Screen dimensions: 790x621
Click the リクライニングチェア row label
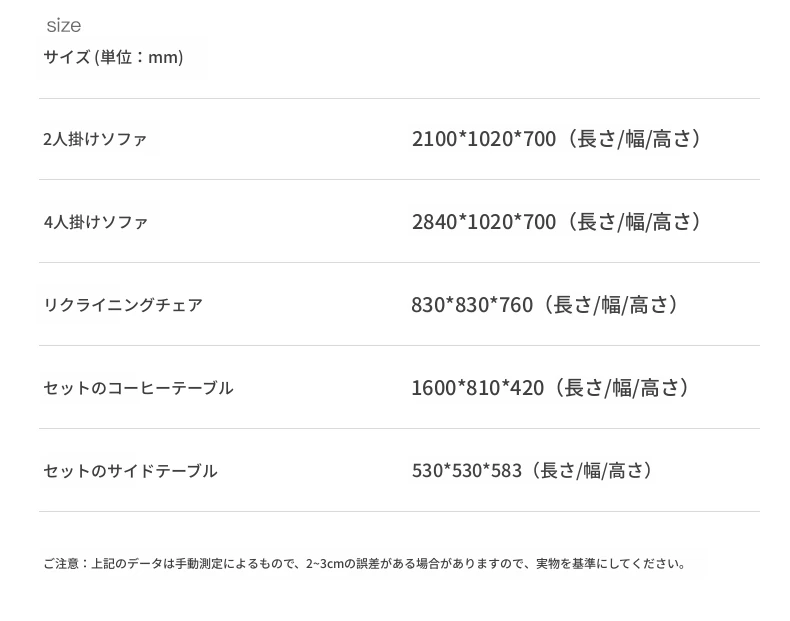pyautogui.click(x=123, y=305)
